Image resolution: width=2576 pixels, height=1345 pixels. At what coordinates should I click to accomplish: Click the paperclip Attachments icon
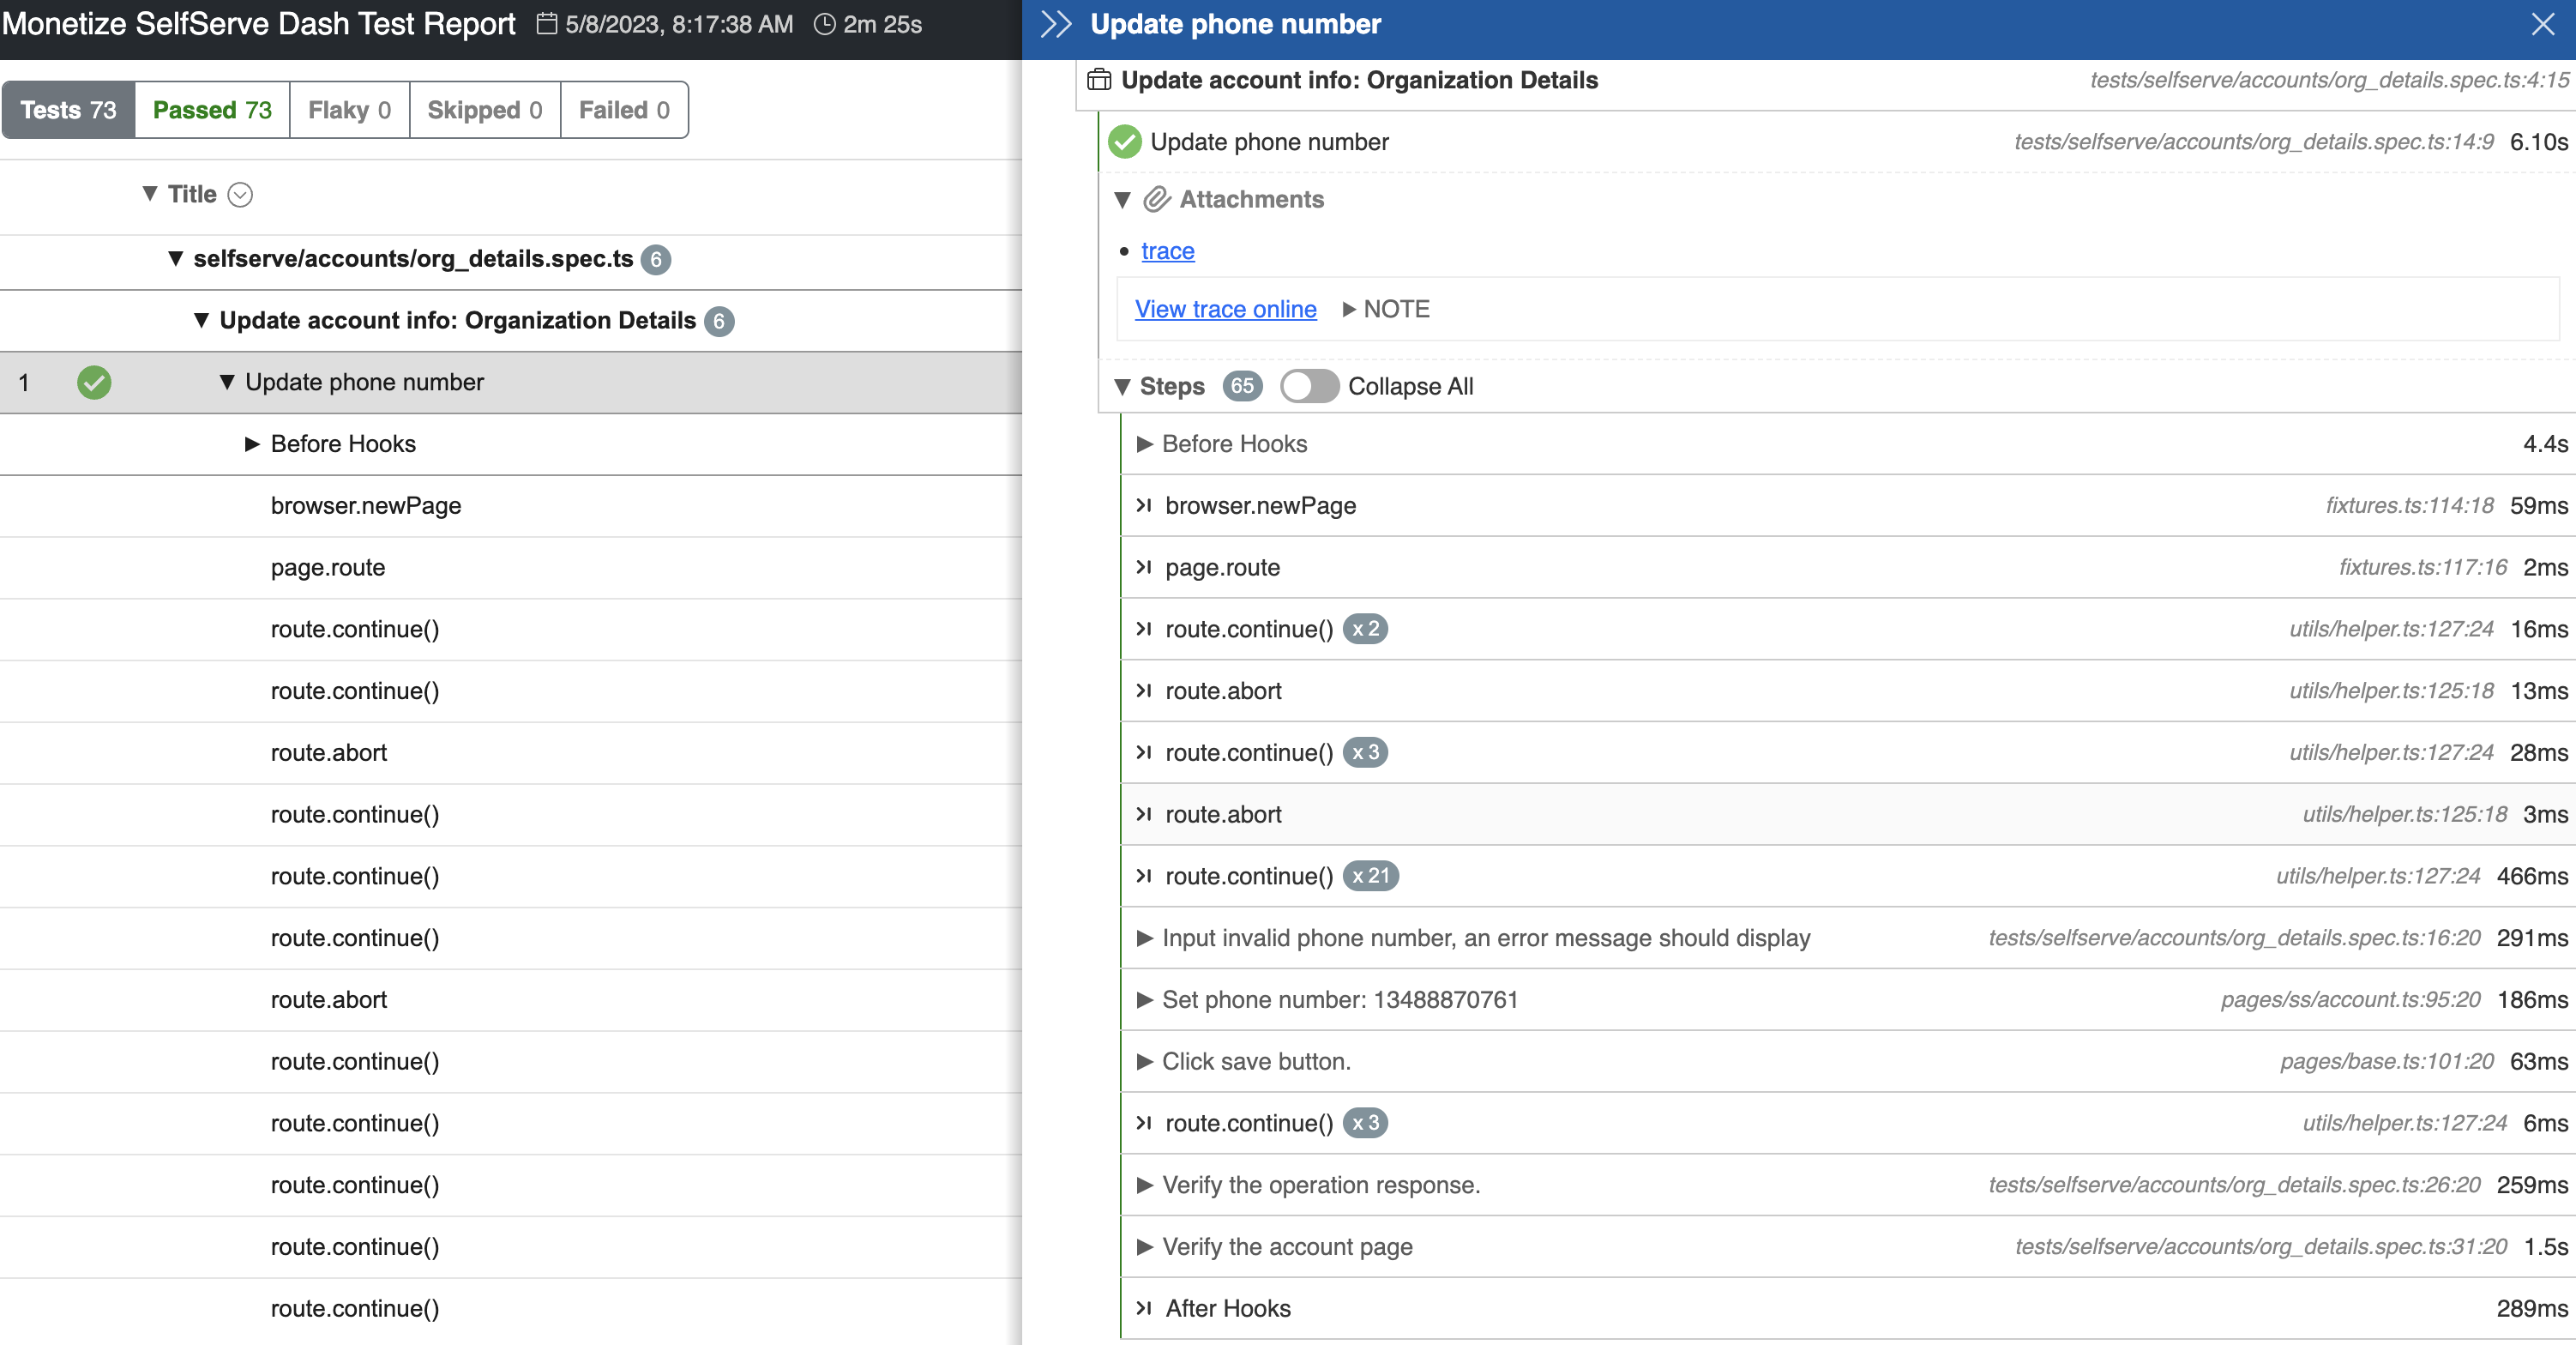tap(1156, 199)
